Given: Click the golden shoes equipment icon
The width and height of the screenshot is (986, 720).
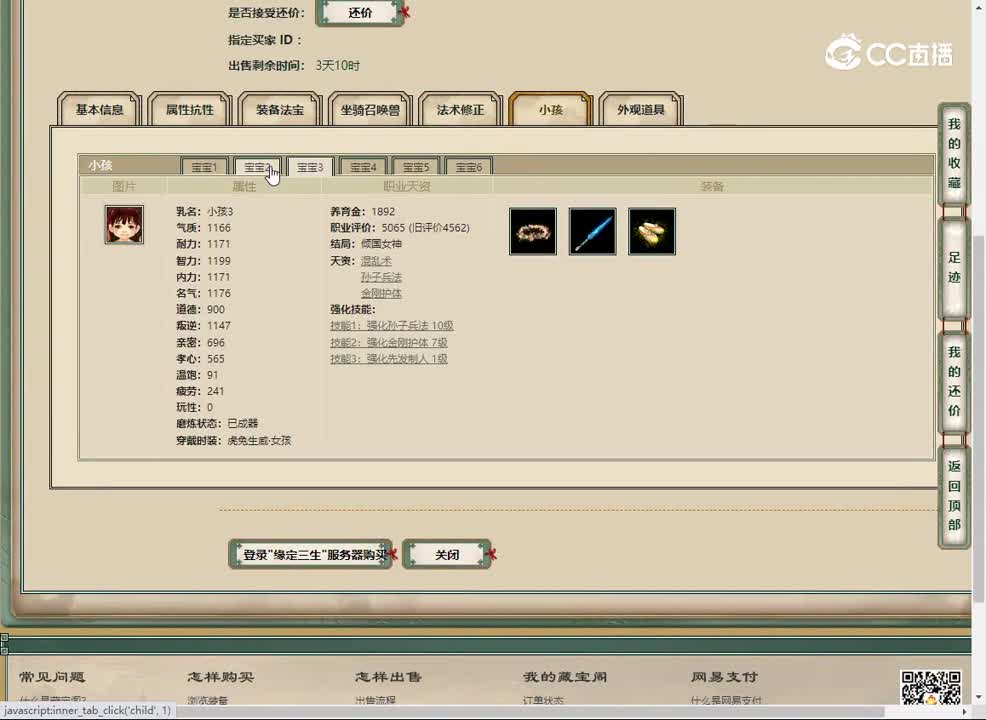Looking at the screenshot, I should pos(652,231).
